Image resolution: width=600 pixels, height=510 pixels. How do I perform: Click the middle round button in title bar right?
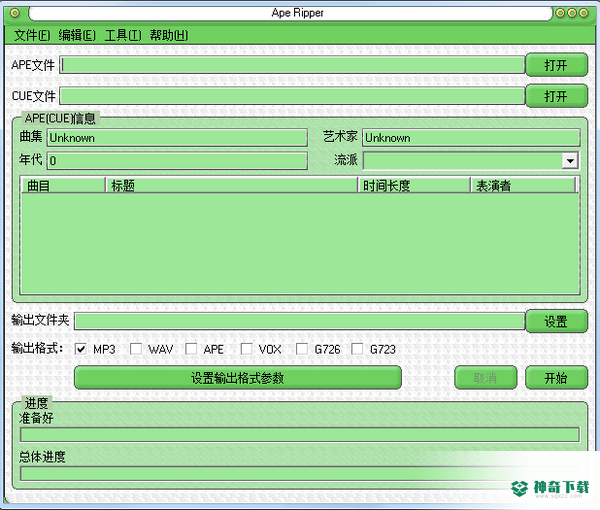click(x=572, y=13)
